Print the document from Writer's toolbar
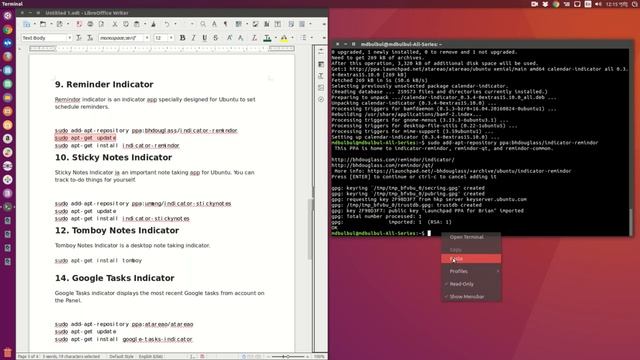This screenshot has width=640, height=360. [90, 24]
